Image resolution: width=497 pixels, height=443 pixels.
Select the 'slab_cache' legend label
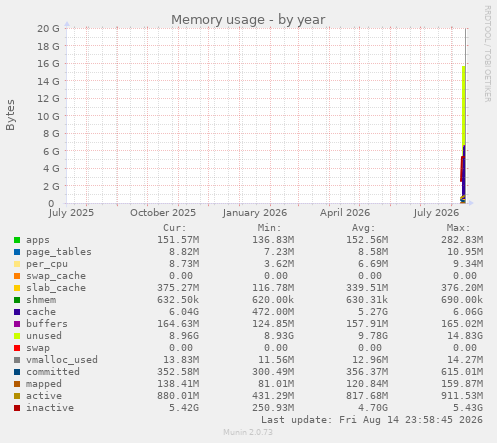[x=56, y=288]
